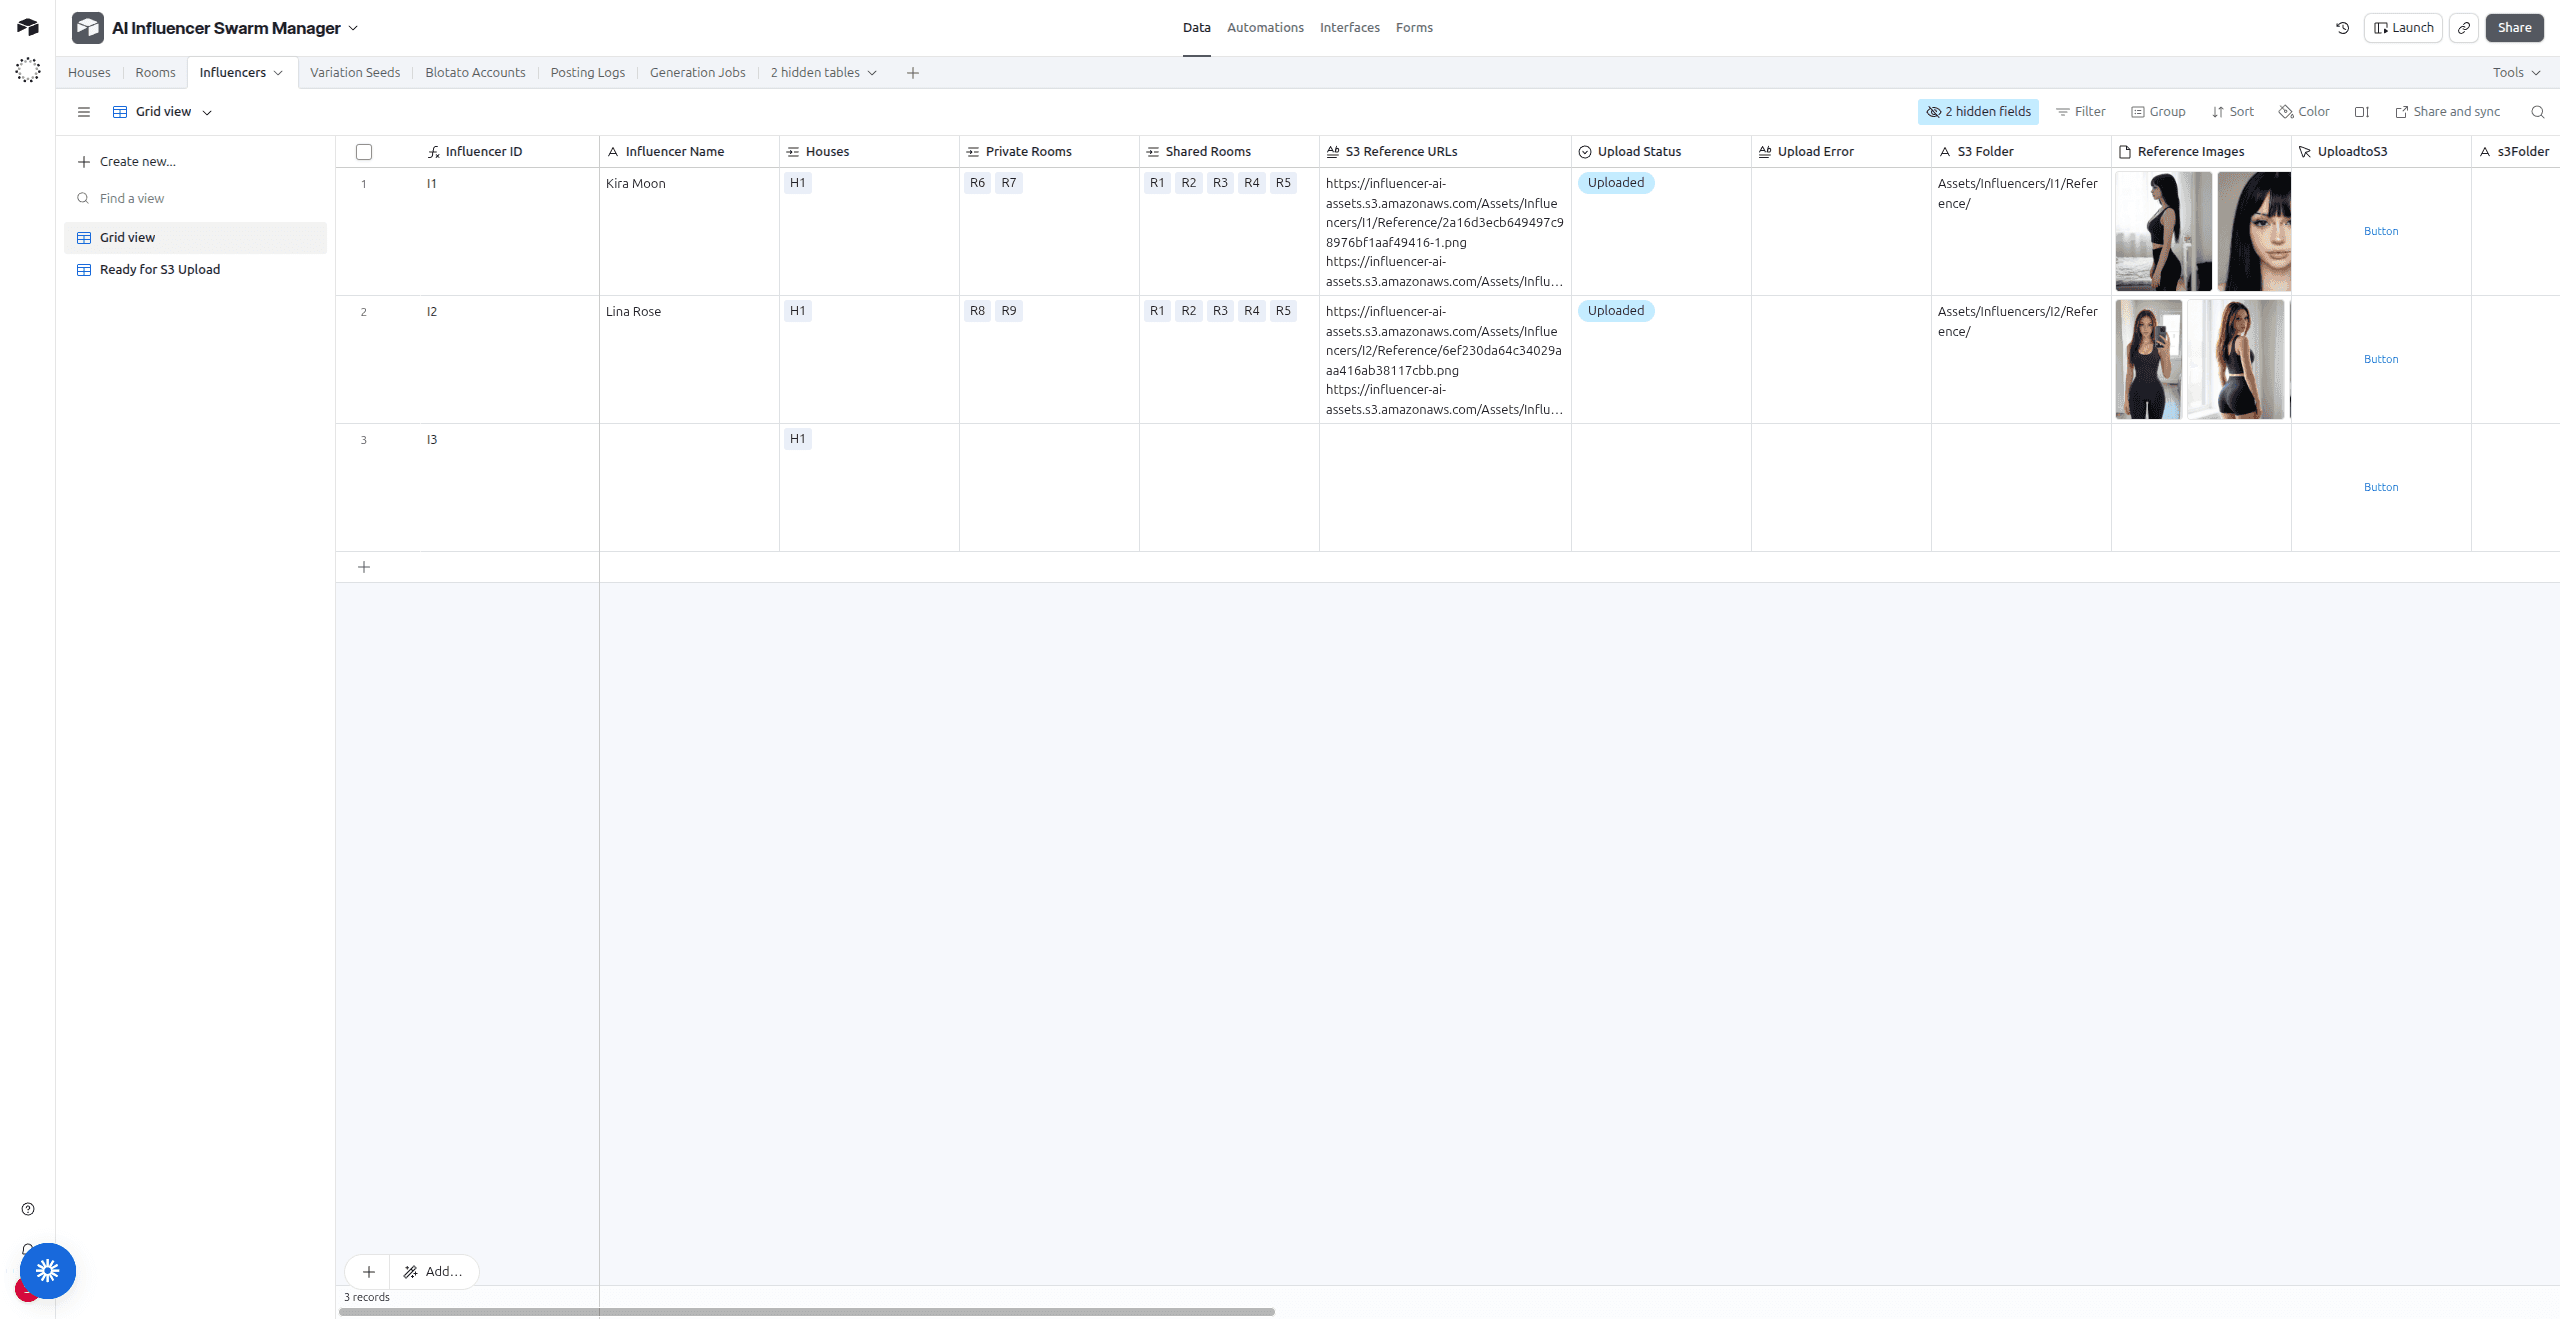Click the Share button
The height and width of the screenshot is (1319, 2560).
tap(2514, 28)
